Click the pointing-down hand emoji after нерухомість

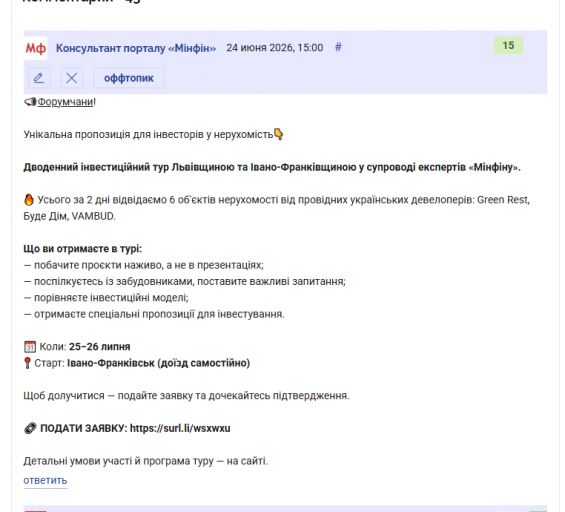tap(279, 134)
